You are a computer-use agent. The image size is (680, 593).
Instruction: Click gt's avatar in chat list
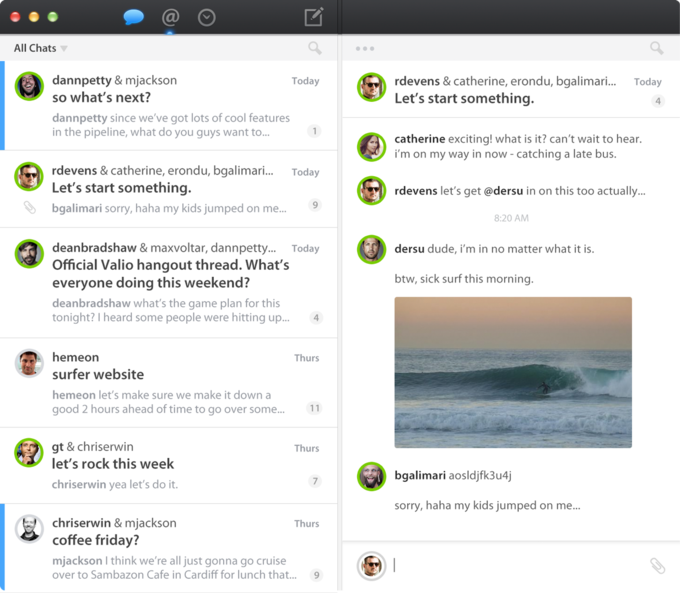(29, 452)
